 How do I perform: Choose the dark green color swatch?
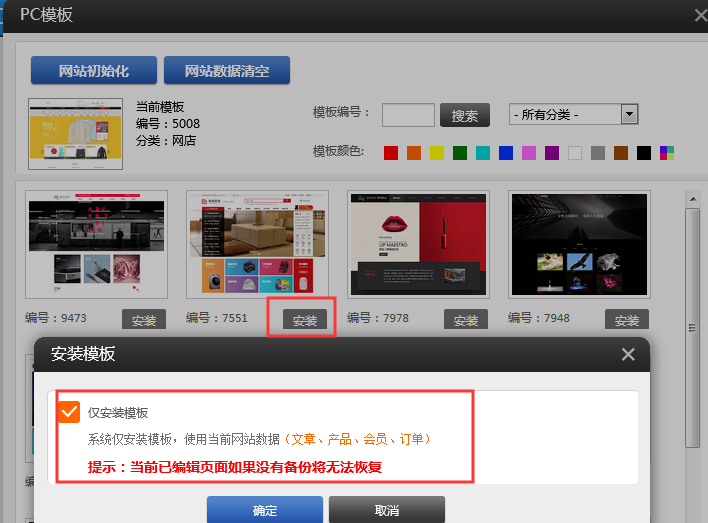pos(460,153)
